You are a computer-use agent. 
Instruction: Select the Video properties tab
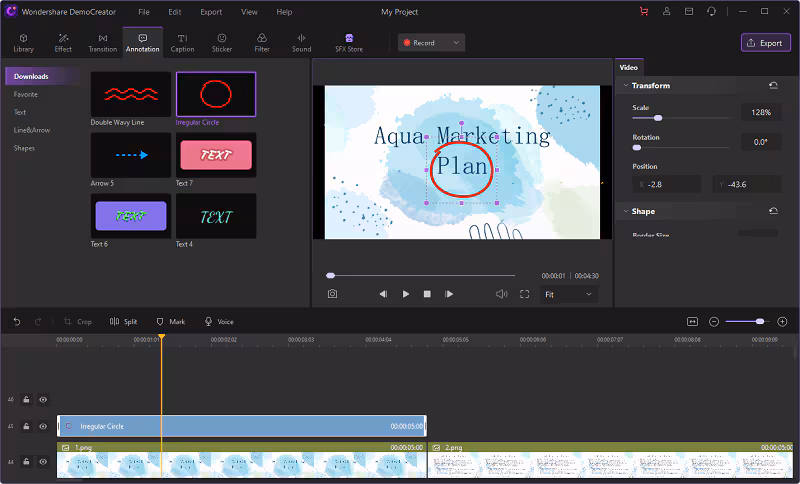click(x=629, y=67)
